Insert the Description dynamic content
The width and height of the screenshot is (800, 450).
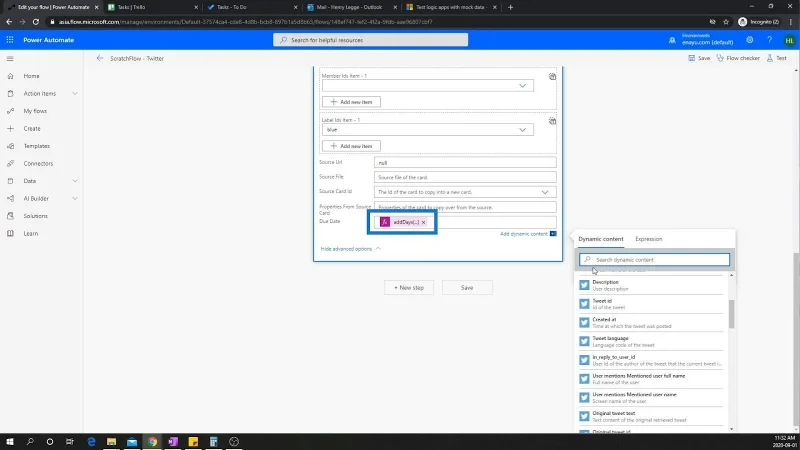(x=652, y=285)
